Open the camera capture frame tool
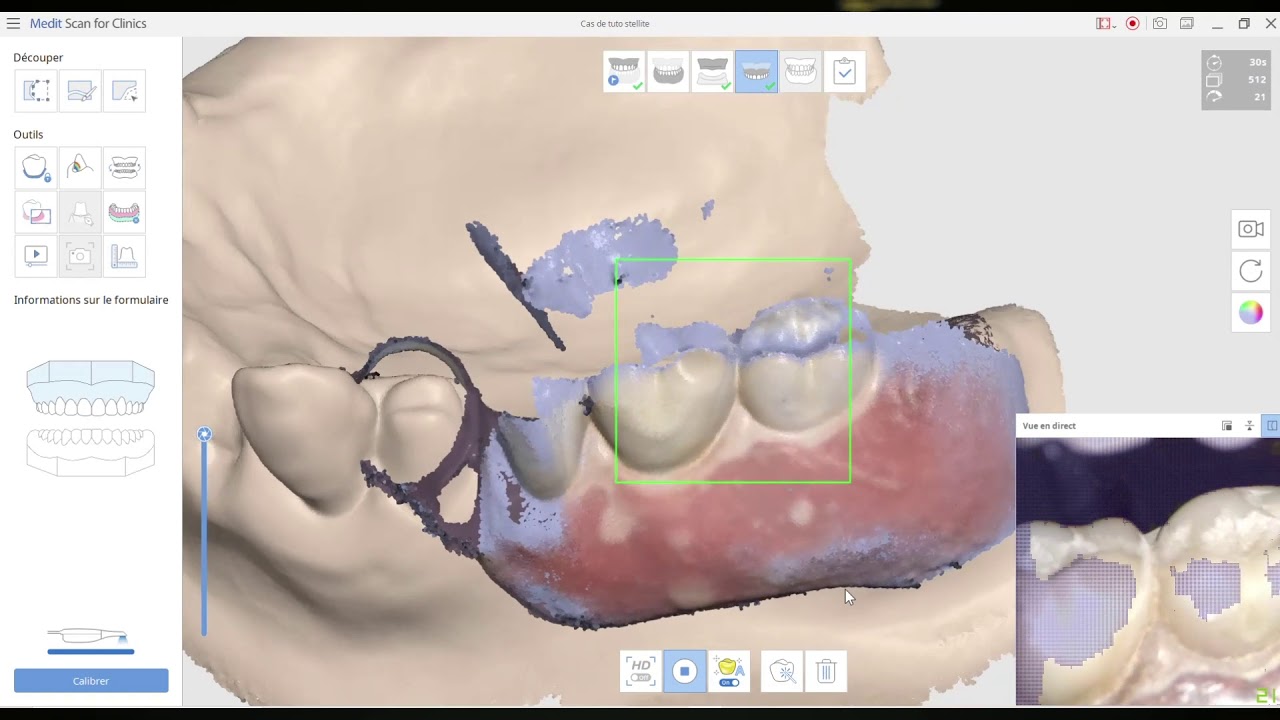 tap(80, 256)
